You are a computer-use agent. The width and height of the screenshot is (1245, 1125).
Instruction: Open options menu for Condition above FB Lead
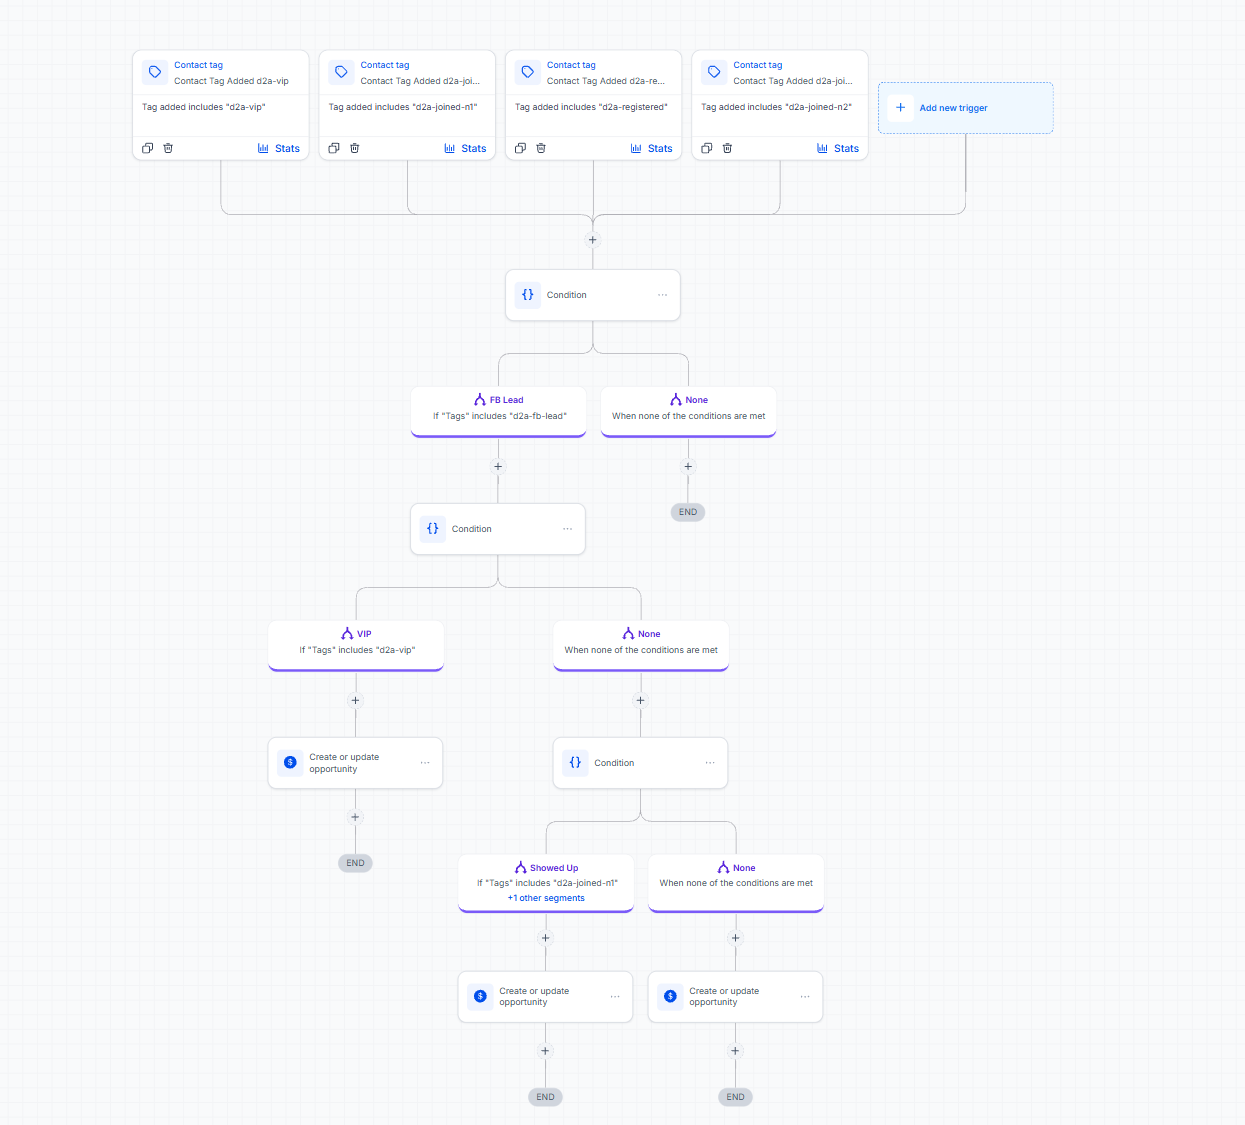tap(662, 295)
